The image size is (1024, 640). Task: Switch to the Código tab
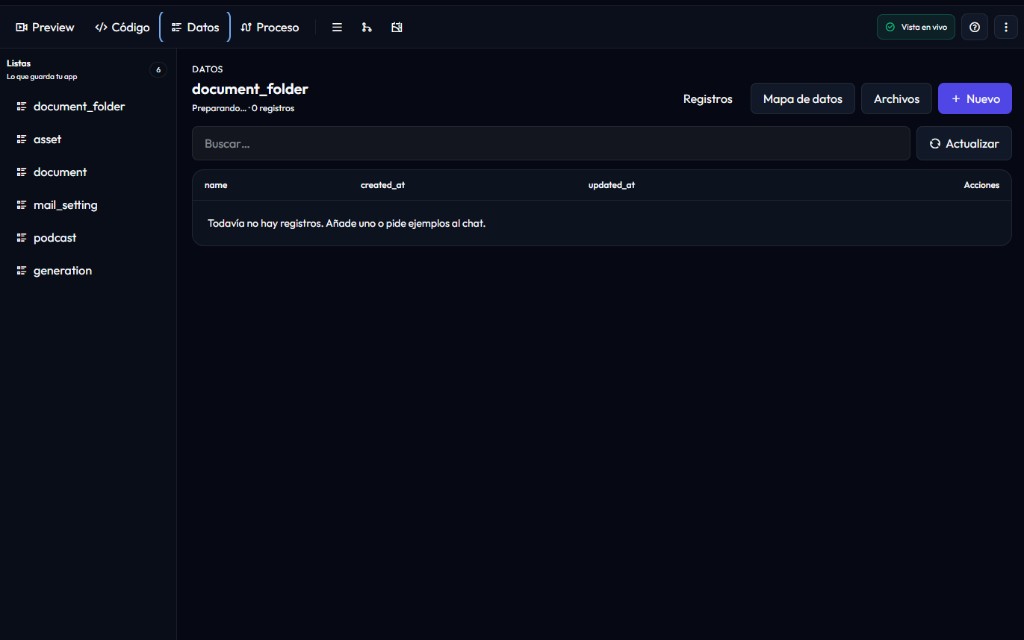pyautogui.click(x=122, y=27)
